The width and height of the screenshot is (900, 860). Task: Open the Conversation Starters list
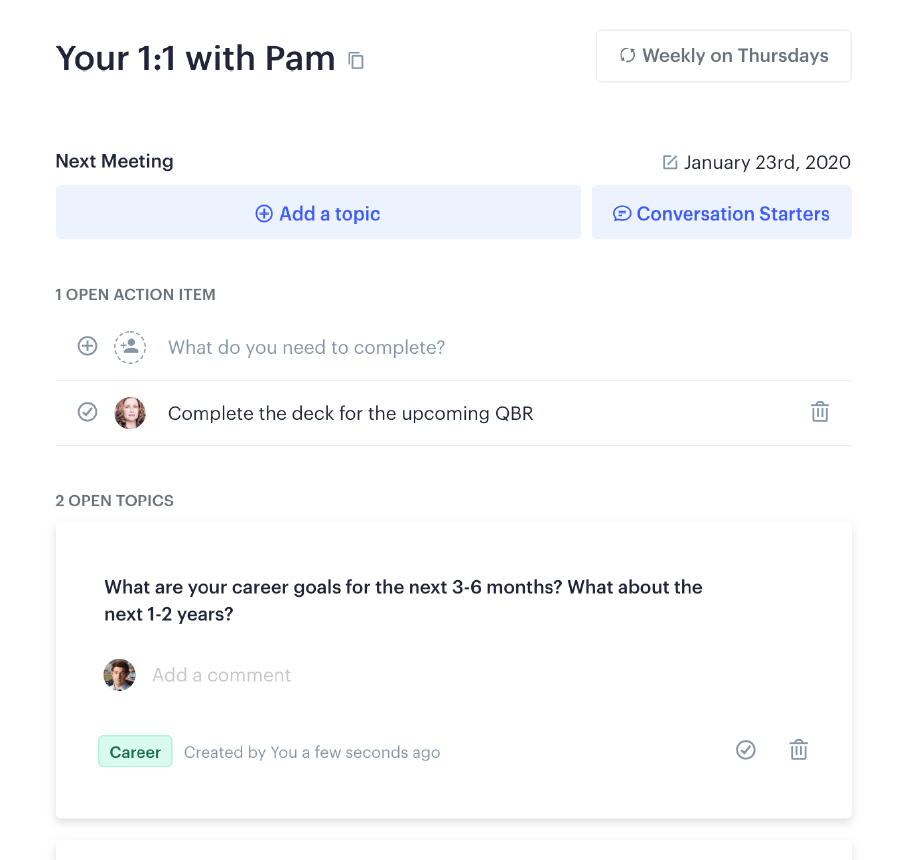pos(721,212)
